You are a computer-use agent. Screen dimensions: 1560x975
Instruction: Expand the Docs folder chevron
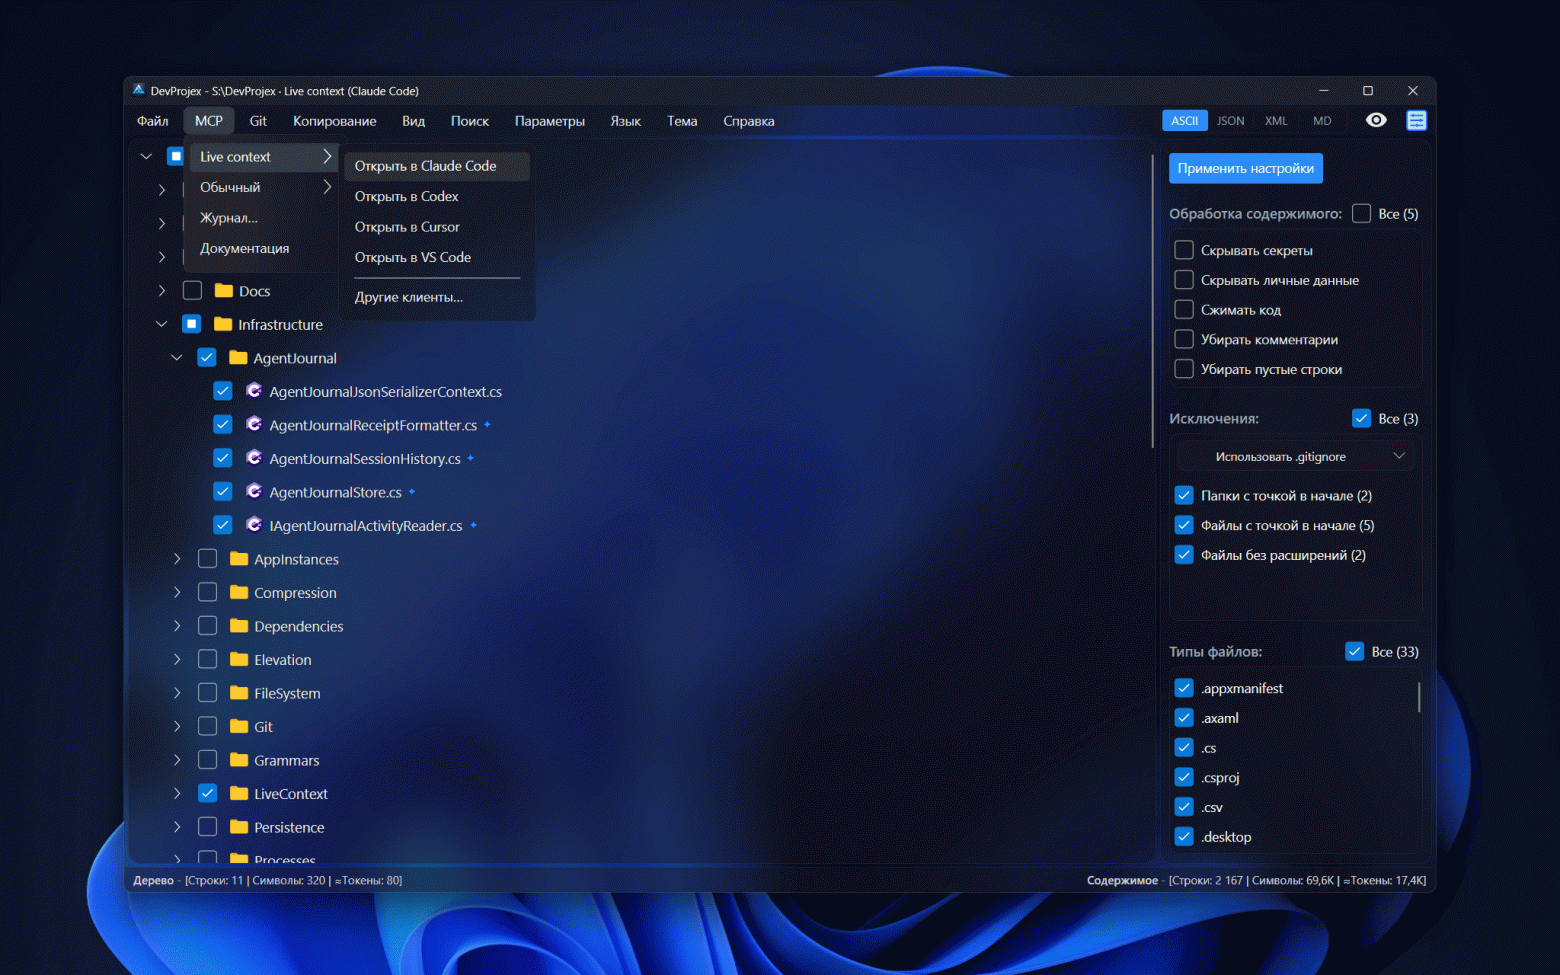pyautogui.click(x=162, y=290)
